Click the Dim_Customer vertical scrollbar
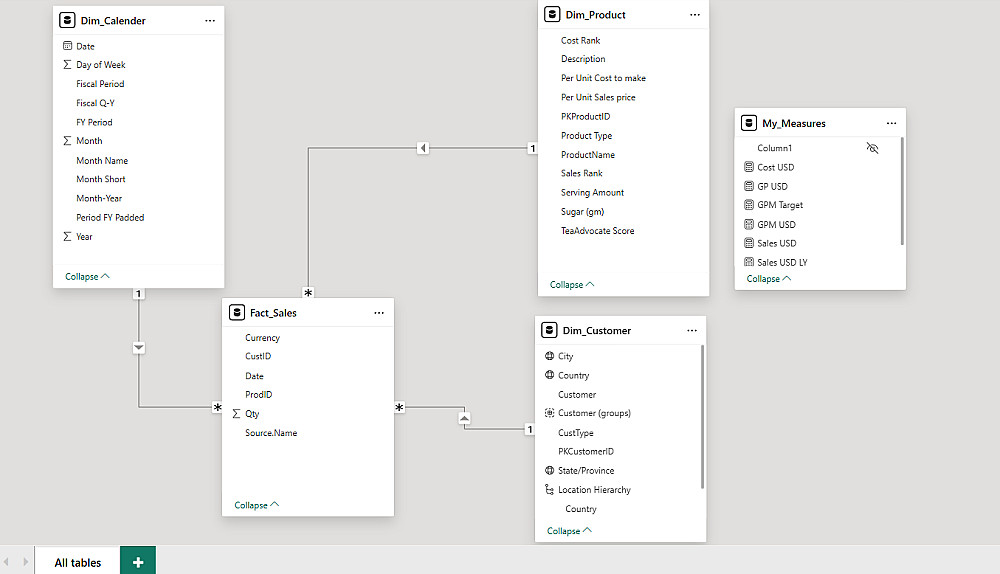 703,415
